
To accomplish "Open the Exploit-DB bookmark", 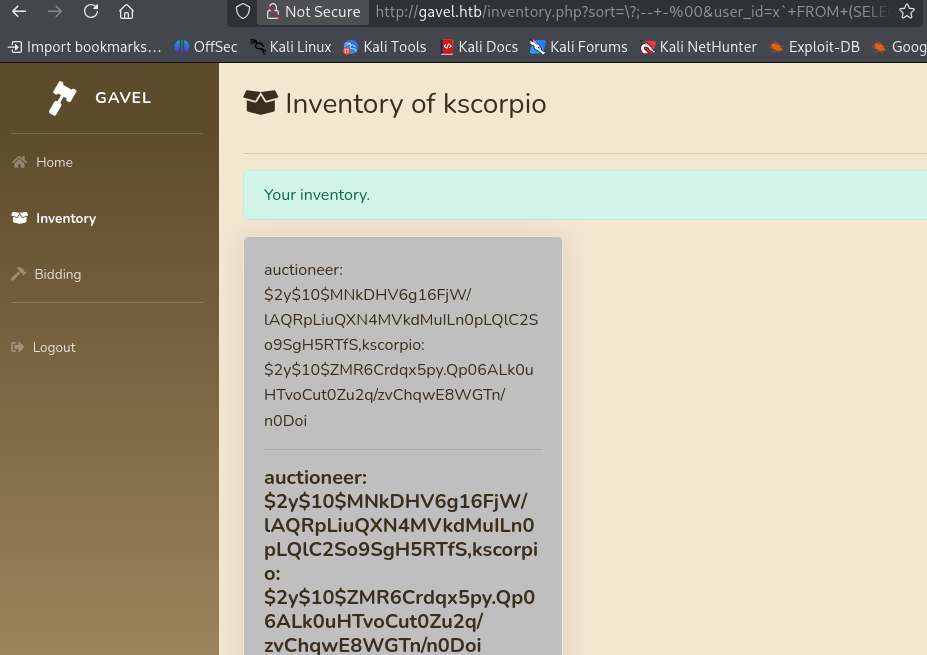I will click(815, 47).
